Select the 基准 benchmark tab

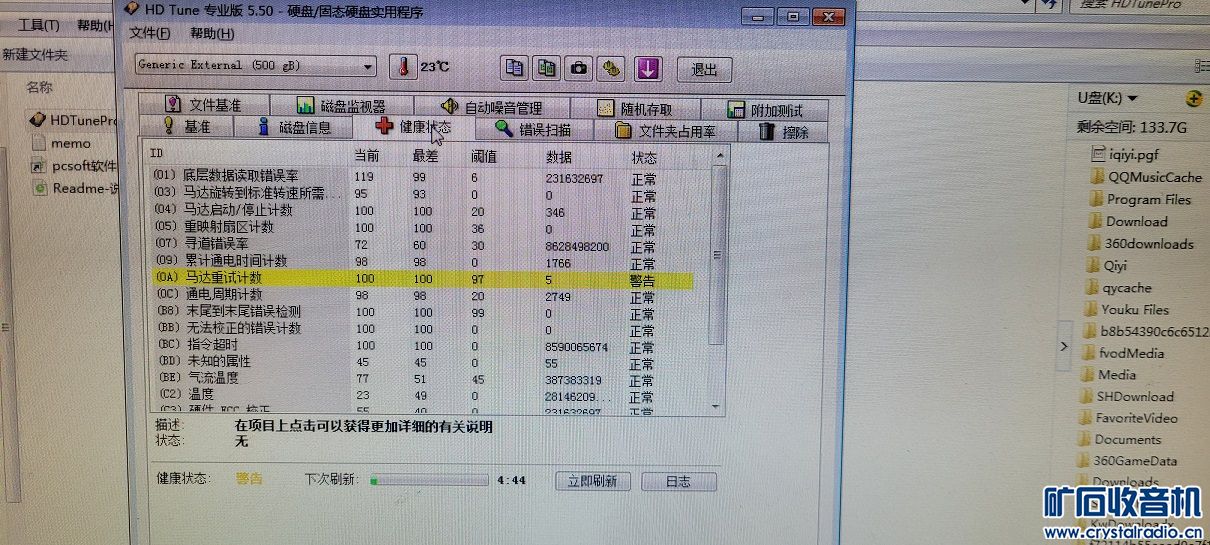(x=186, y=127)
